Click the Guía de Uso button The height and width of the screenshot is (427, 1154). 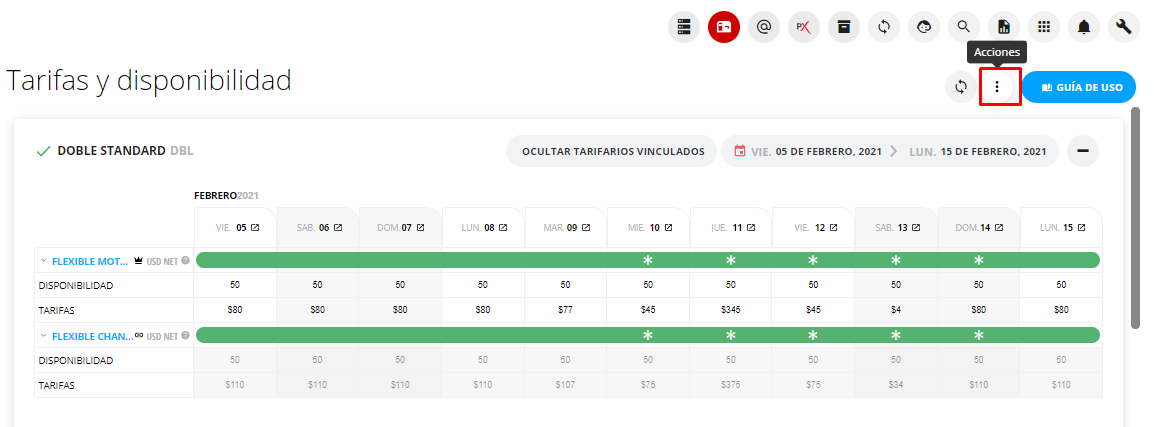tap(1078, 87)
